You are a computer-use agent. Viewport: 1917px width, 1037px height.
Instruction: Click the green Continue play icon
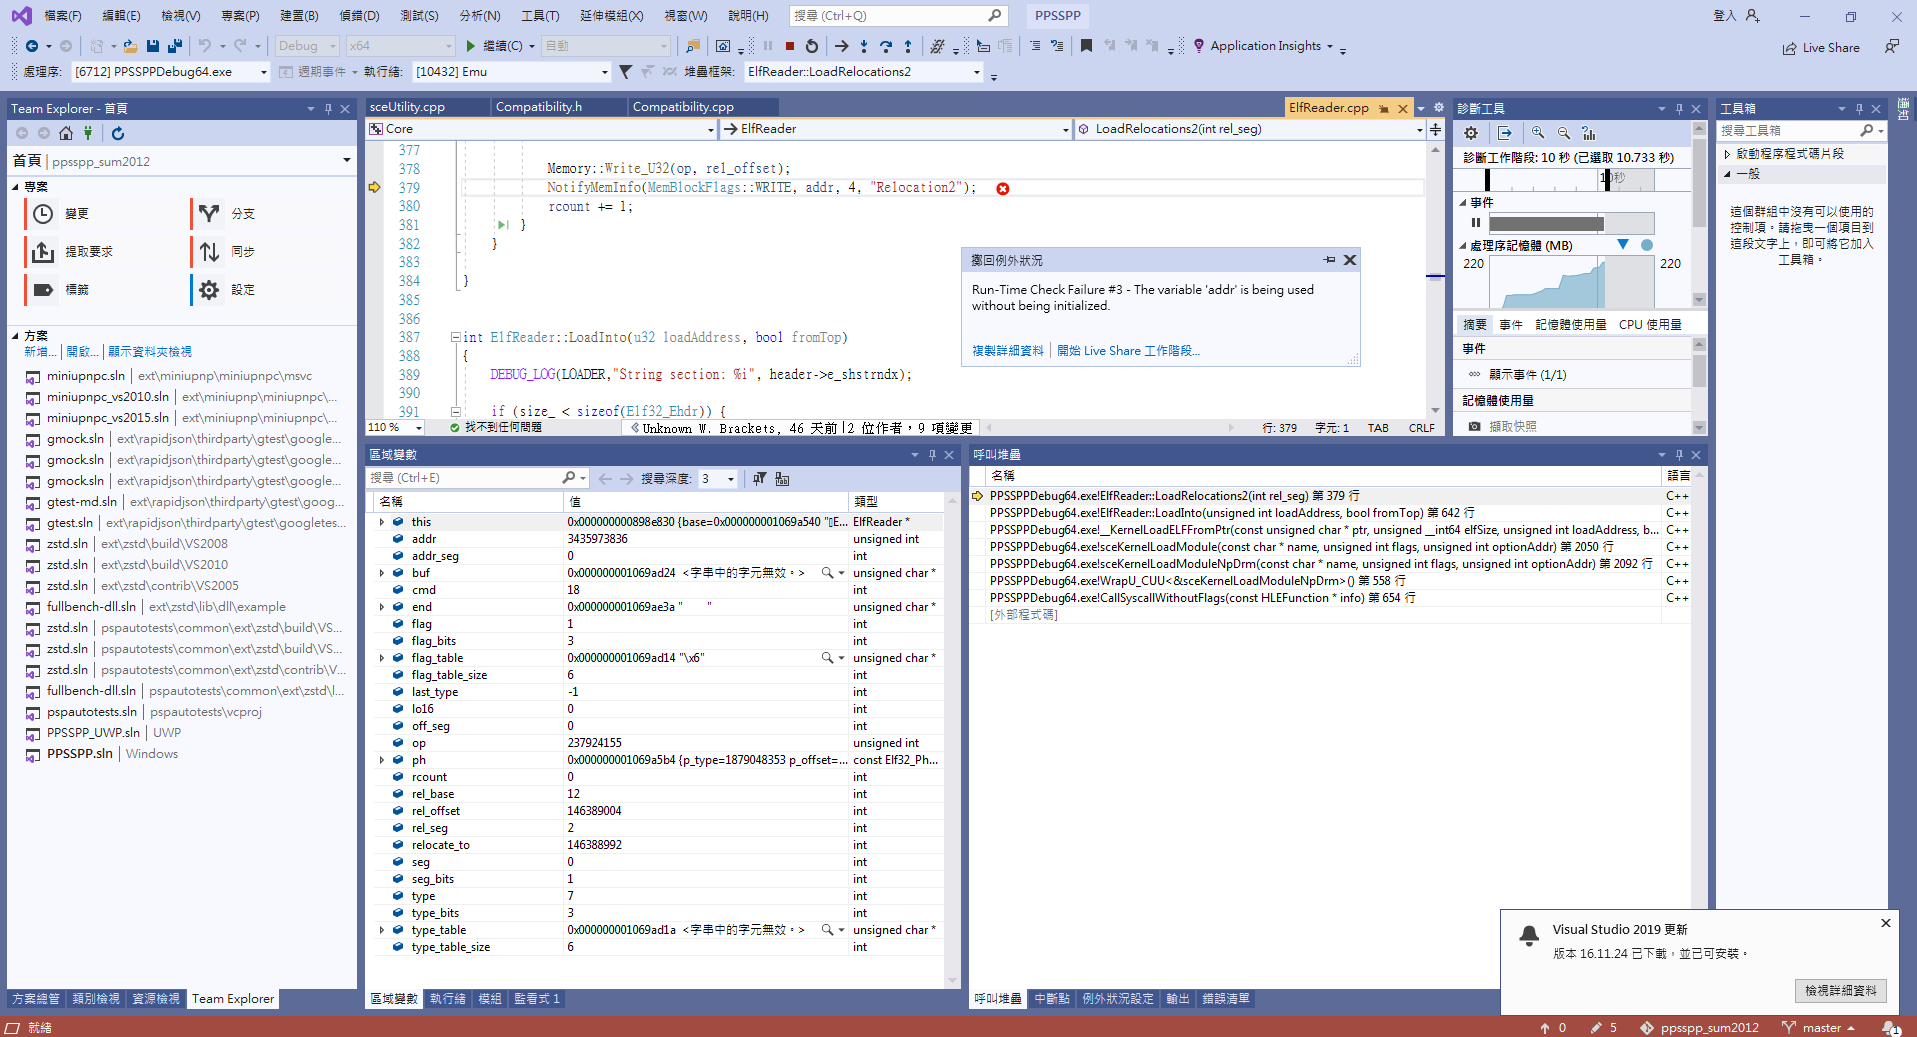tap(471, 46)
